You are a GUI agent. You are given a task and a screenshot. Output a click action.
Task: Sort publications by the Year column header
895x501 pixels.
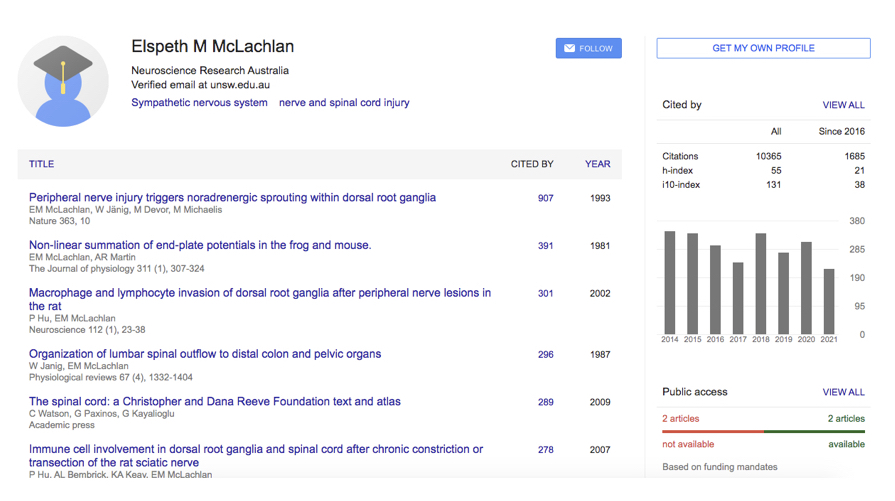pos(597,164)
